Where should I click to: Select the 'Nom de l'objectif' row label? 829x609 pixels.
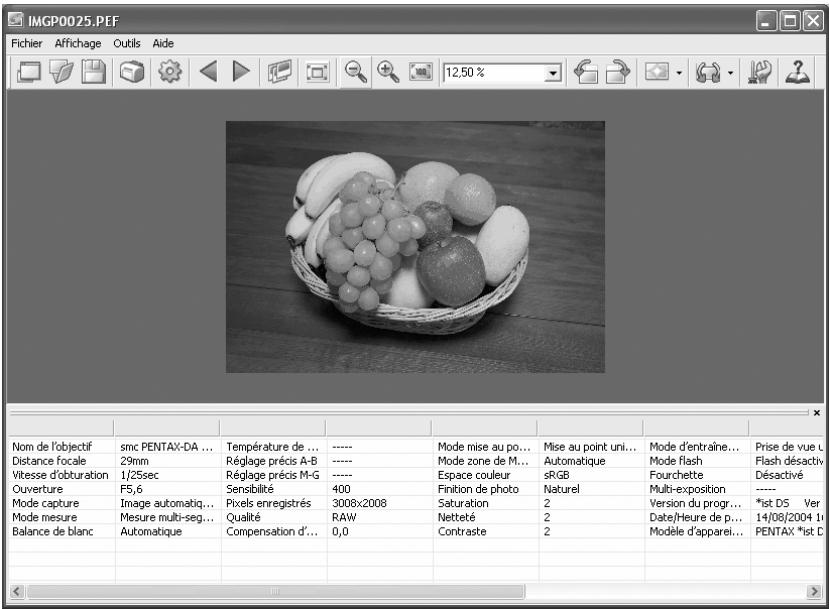point(52,447)
